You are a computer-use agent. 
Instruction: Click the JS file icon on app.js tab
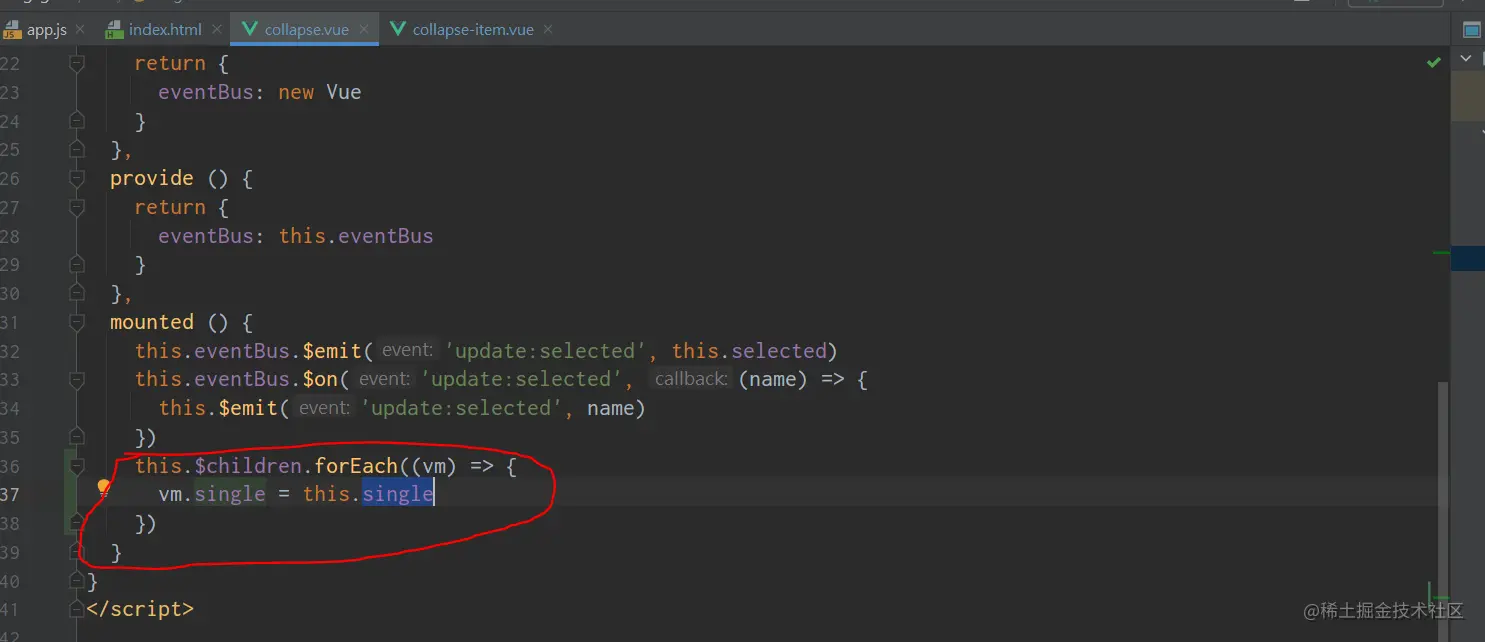coord(12,30)
